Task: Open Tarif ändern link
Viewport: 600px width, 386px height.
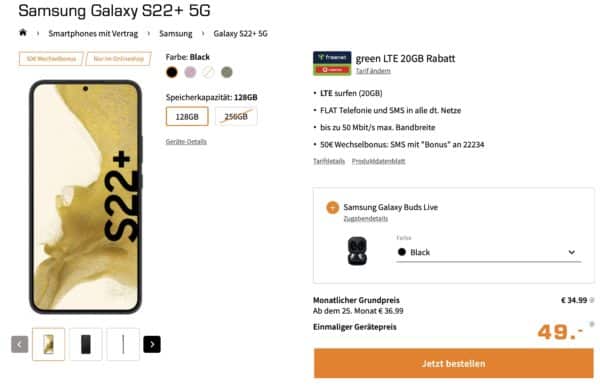Action: [x=373, y=71]
